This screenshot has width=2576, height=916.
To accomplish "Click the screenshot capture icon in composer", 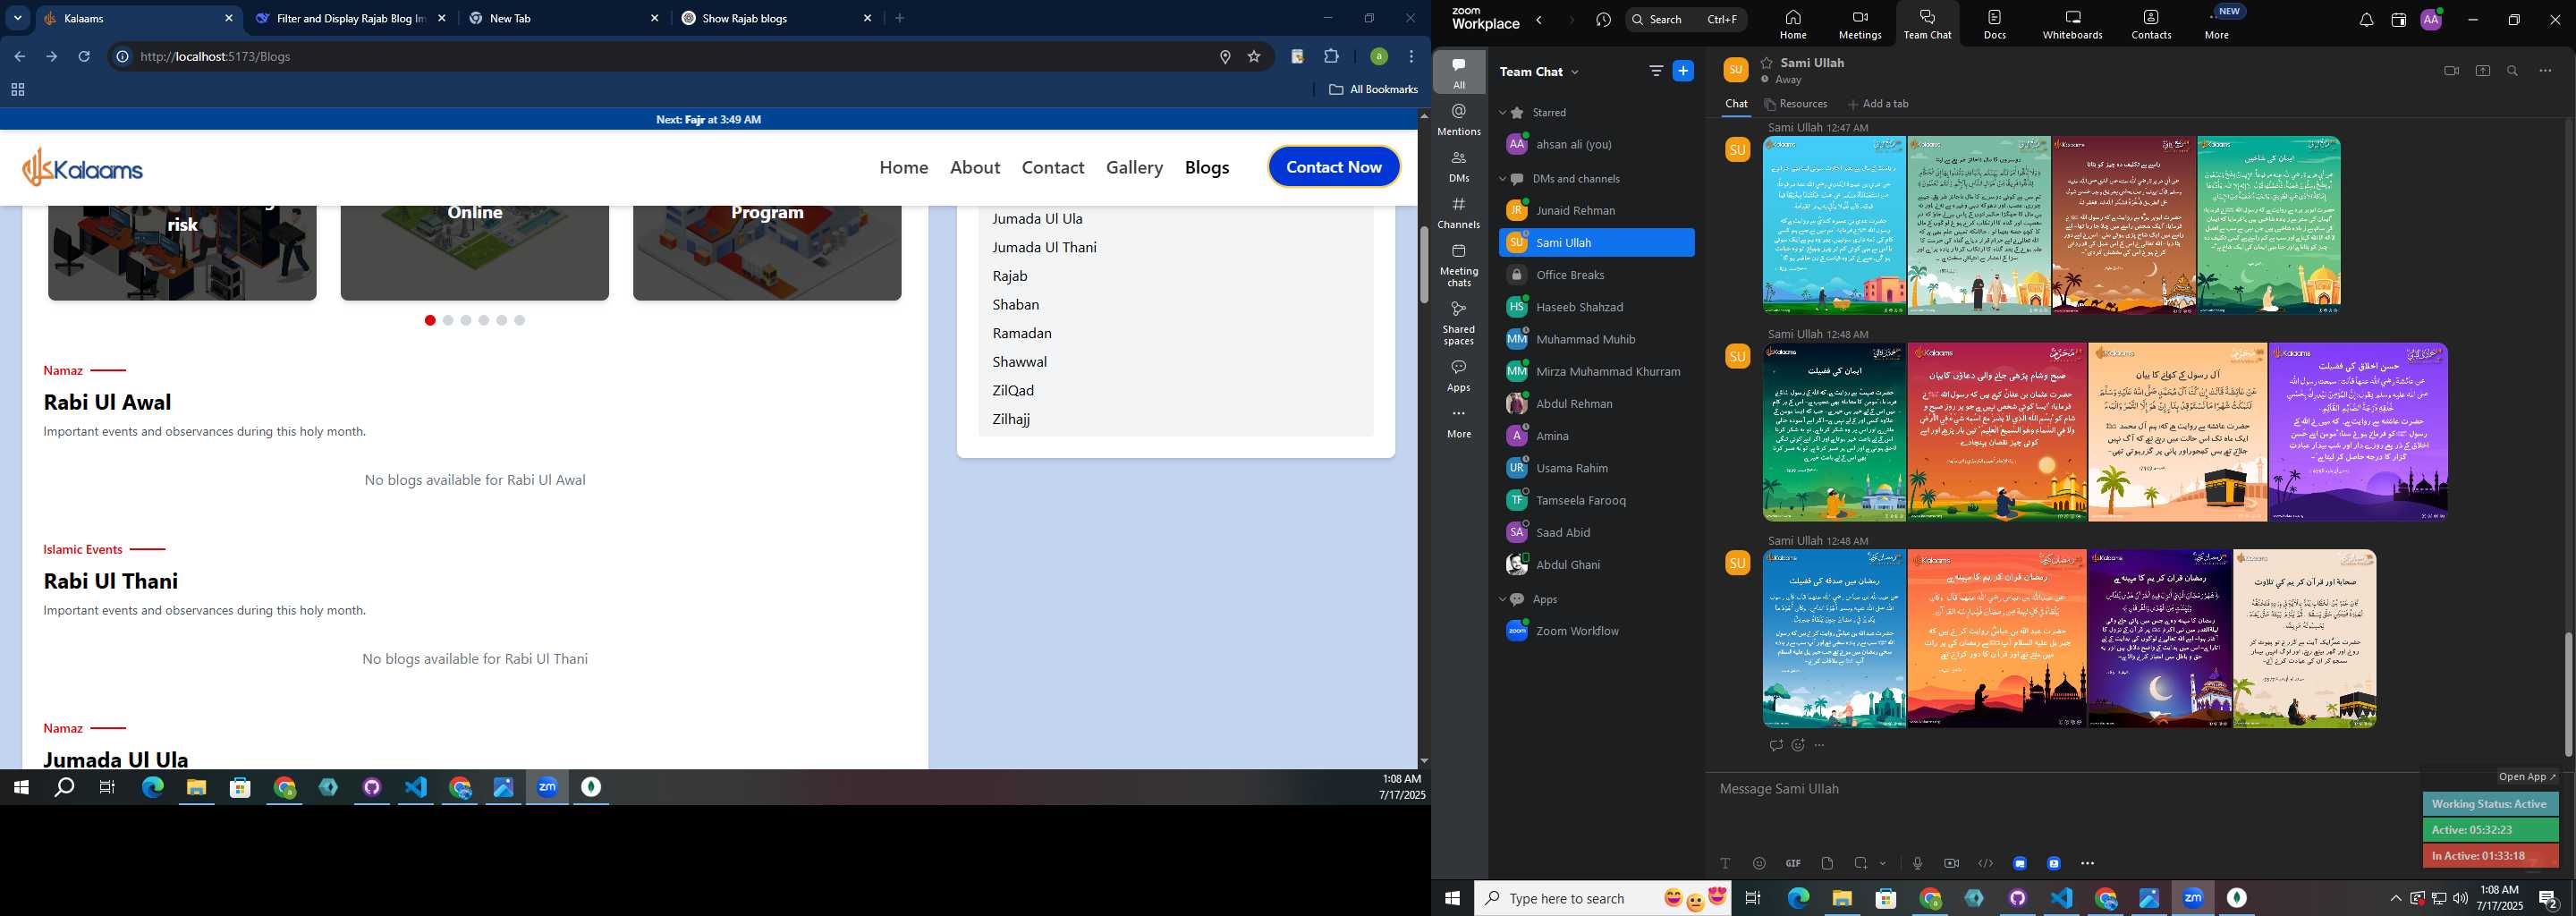I will click(1861, 863).
